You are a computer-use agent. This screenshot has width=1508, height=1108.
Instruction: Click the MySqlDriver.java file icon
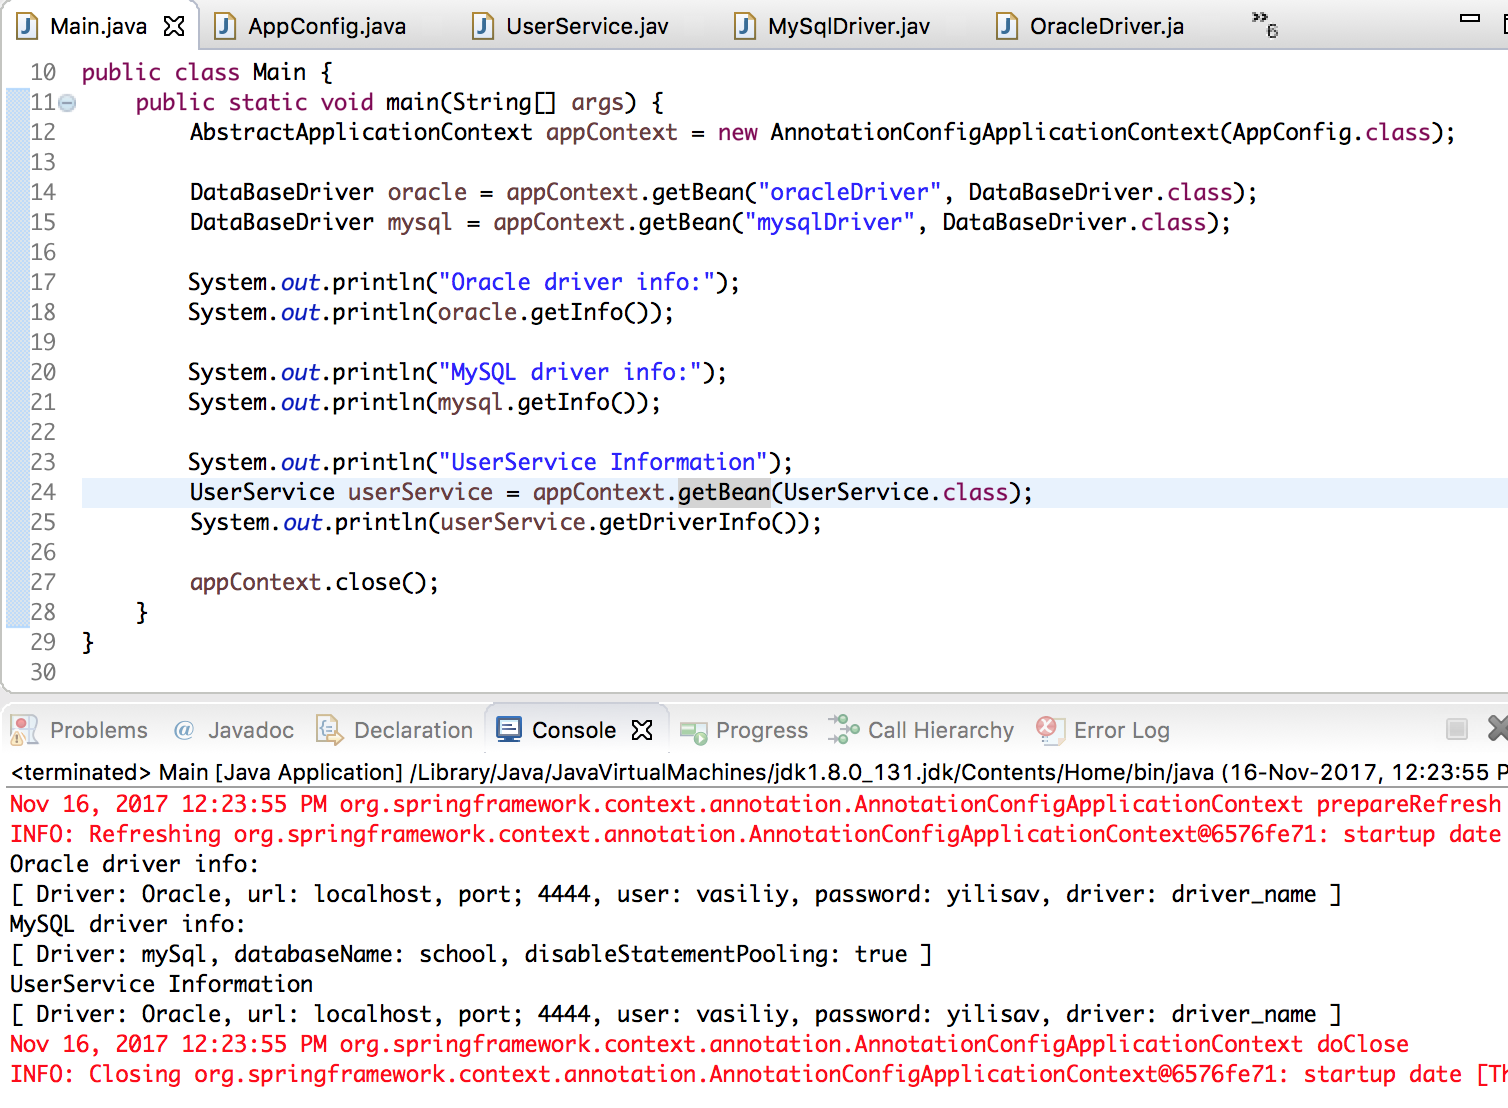(745, 26)
